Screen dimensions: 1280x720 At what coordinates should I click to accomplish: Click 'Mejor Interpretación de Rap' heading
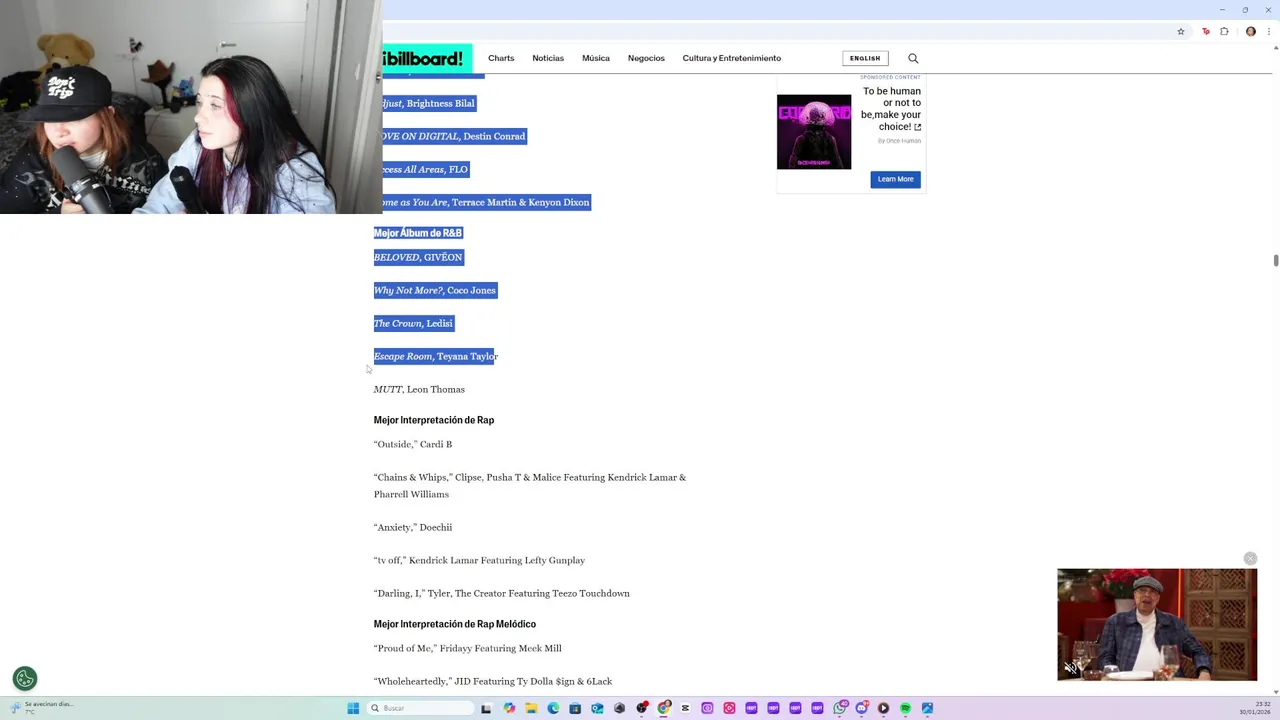(434, 420)
